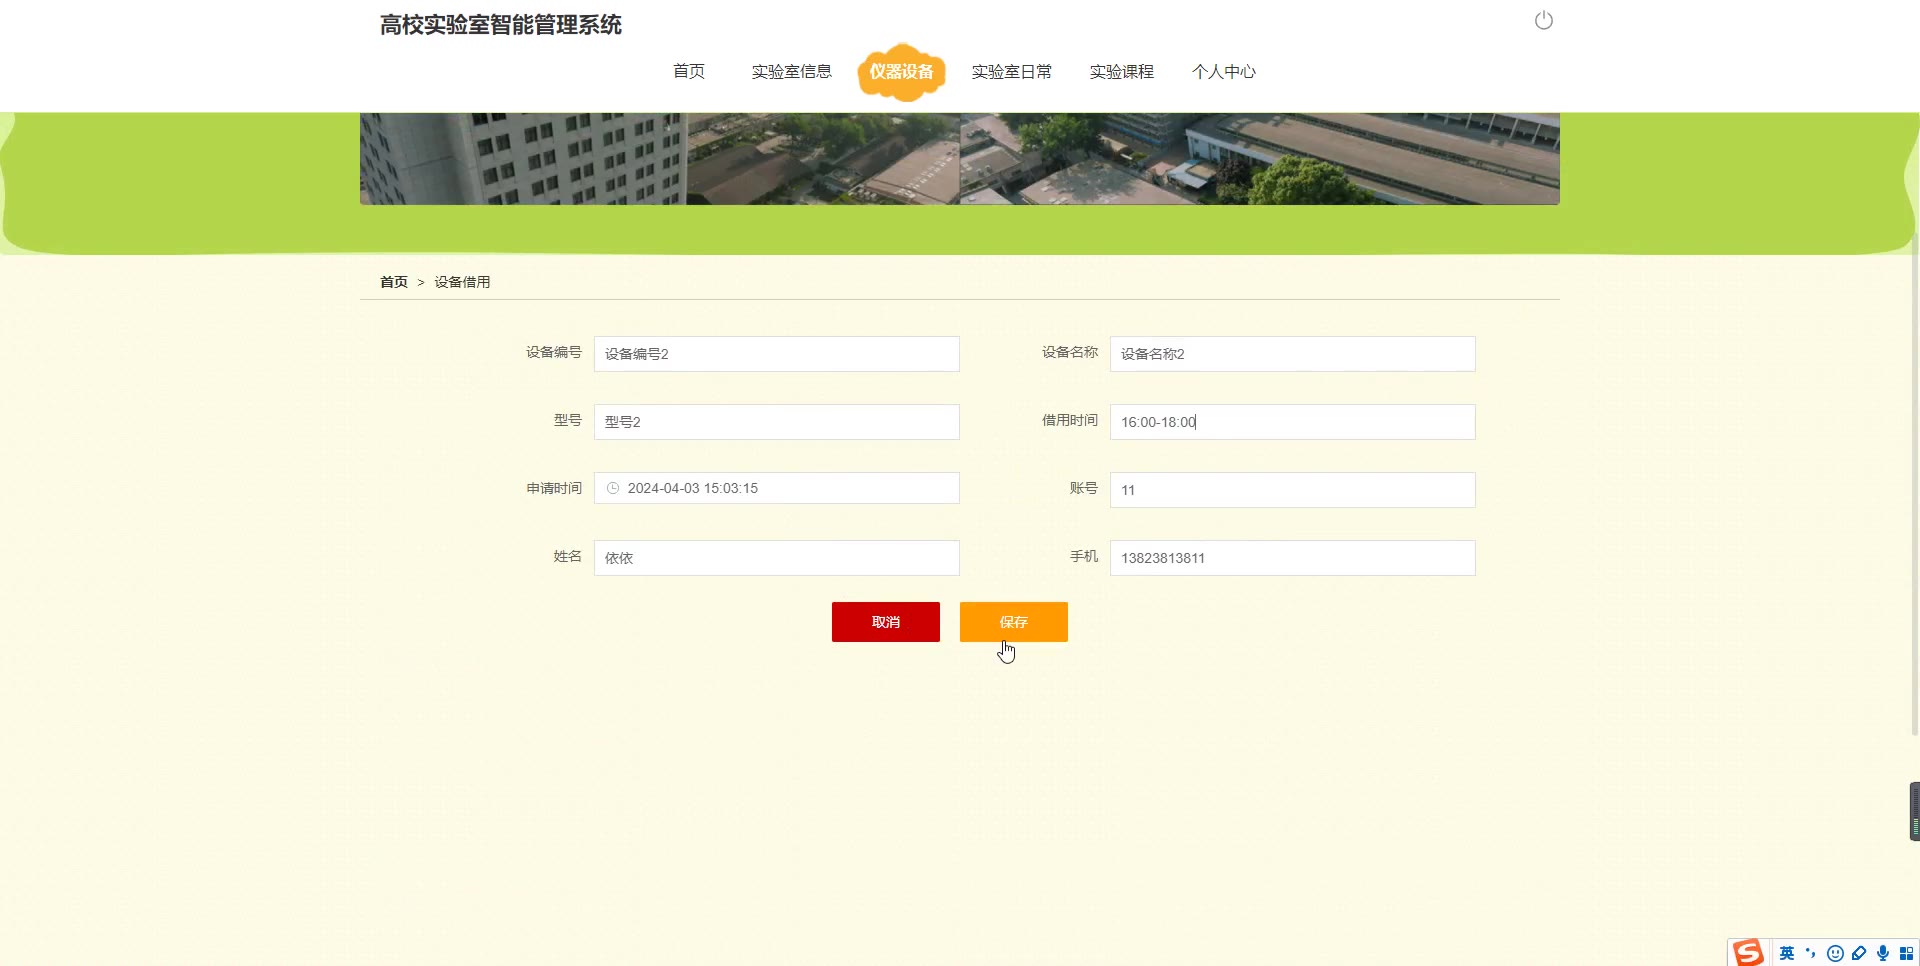Focus the 设备编号 input field
The height and width of the screenshot is (966, 1920).
[x=777, y=354]
